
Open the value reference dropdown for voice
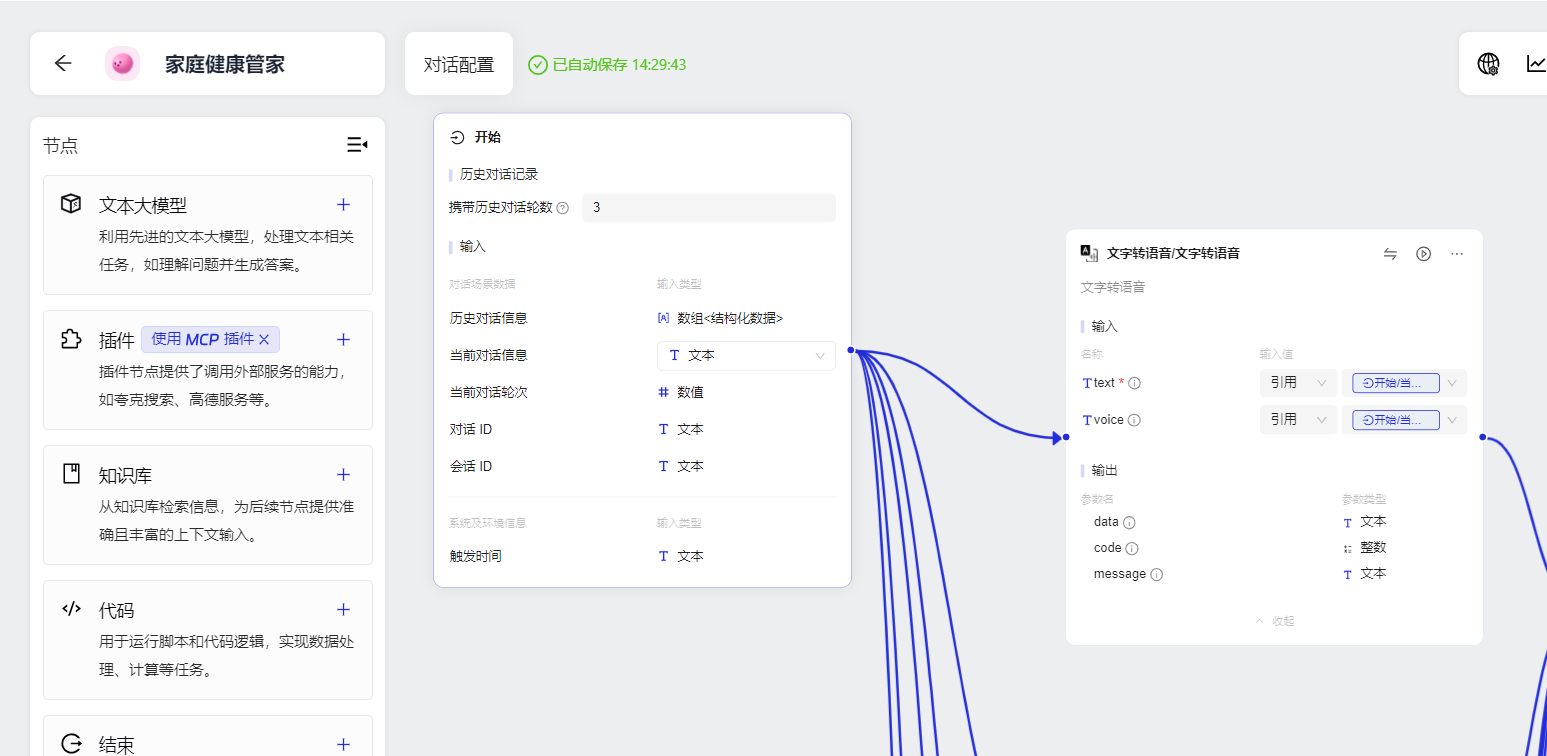click(1404, 420)
